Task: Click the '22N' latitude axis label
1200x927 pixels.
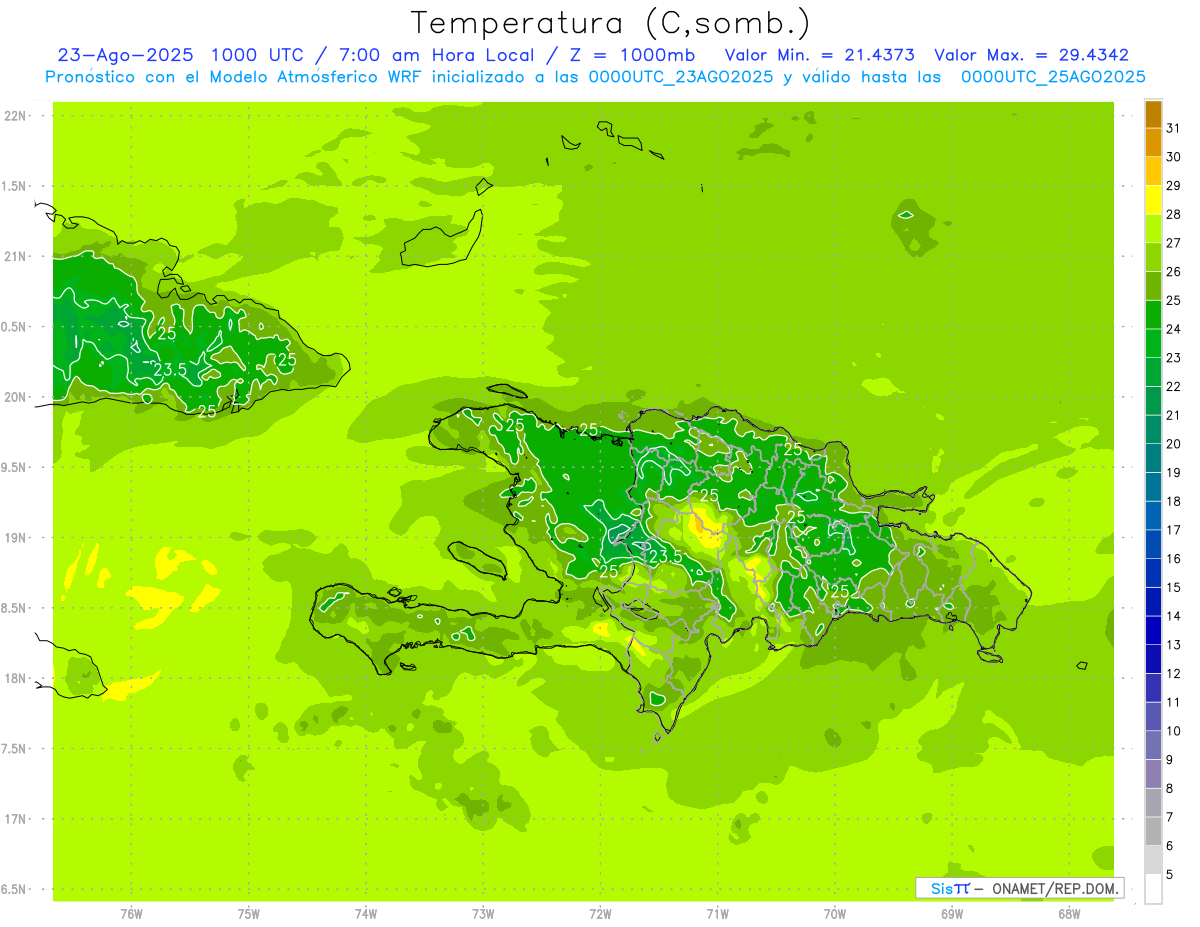Action: coord(16,116)
